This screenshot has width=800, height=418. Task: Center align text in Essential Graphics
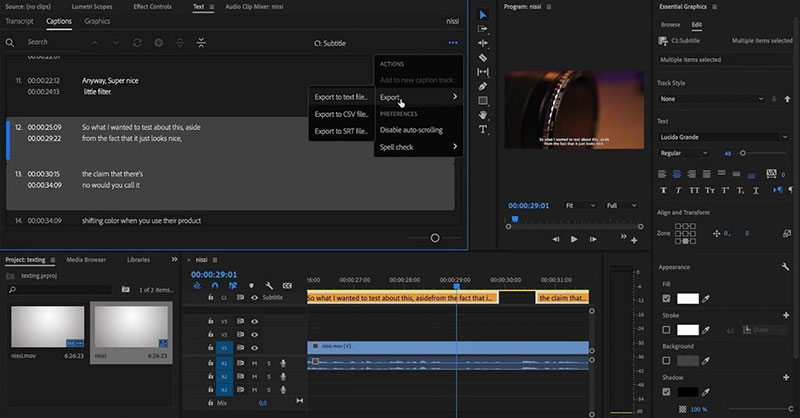677,175
